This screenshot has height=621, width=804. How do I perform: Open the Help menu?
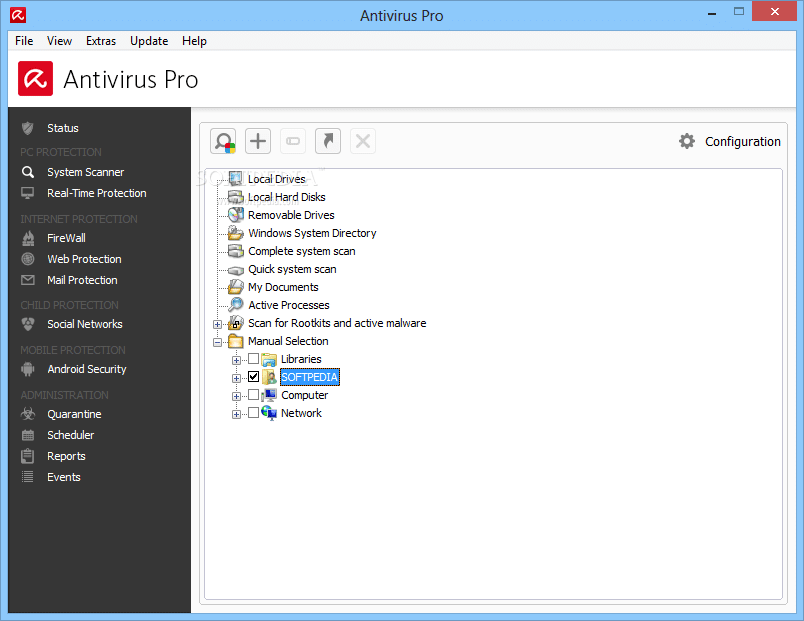pyautogui.click(x=194, y=41)
